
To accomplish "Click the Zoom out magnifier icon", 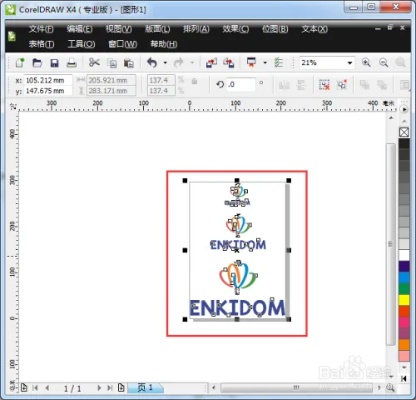I will tap(384, 63).
